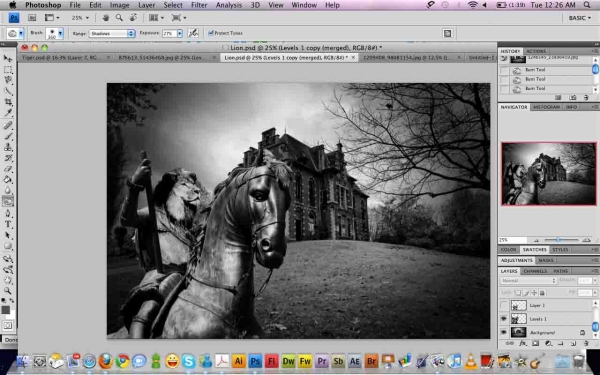Select the Magic Wand tool
The image size is (600, 375).
point(8,91)
